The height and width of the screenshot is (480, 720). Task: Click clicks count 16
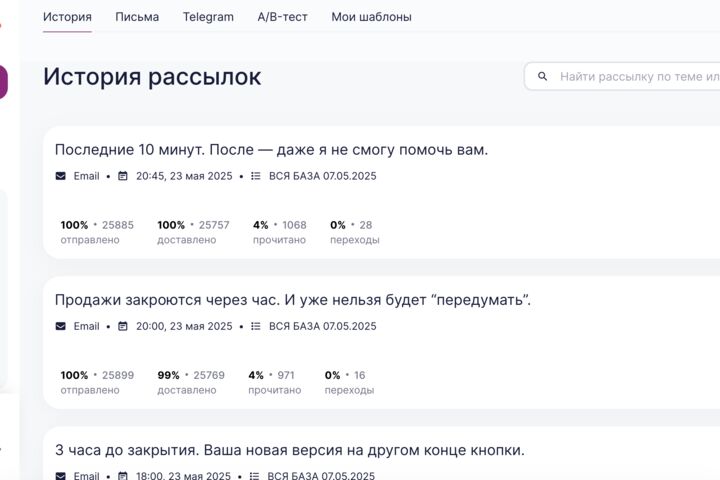click(x=360, y=375)
